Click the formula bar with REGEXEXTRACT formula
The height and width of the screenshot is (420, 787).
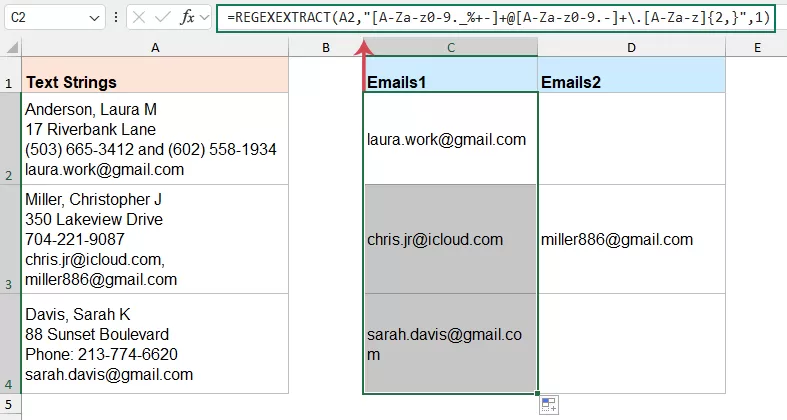(496, 18)
